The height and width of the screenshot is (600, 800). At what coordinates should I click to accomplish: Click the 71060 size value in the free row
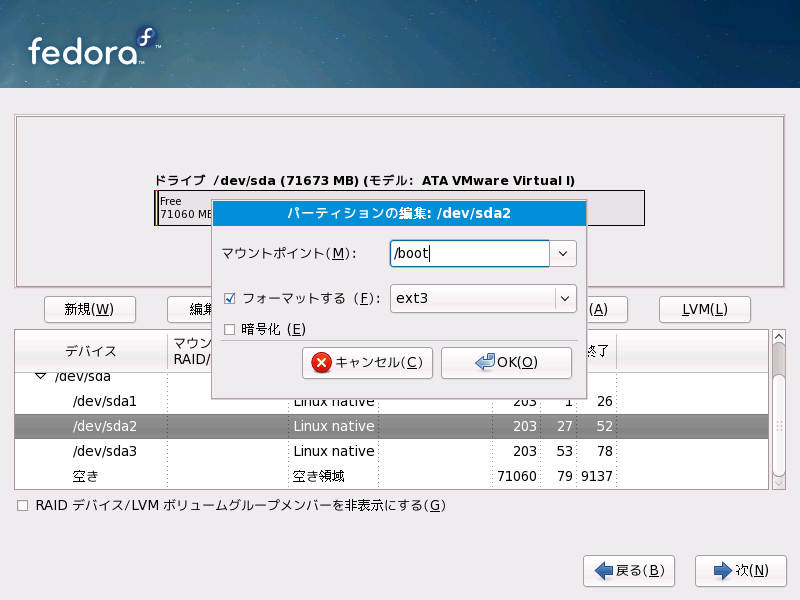coord(517,477)
